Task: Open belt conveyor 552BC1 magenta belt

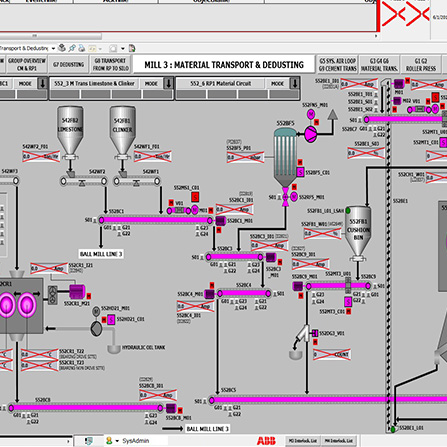Action: (155, 220)
